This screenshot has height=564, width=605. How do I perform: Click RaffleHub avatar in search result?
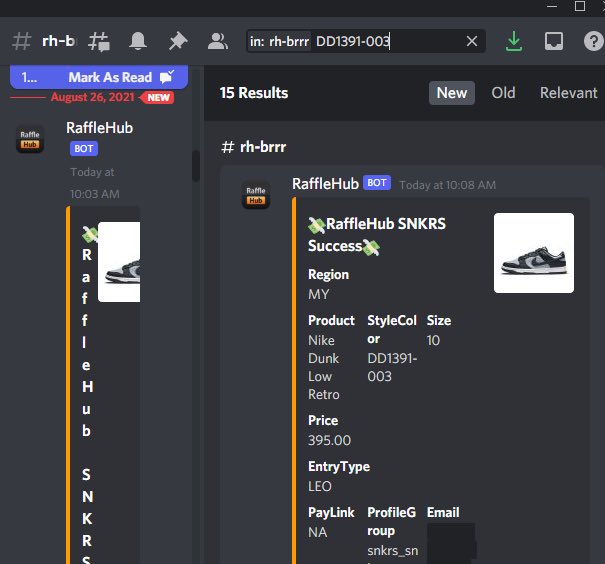pos(256,195)
